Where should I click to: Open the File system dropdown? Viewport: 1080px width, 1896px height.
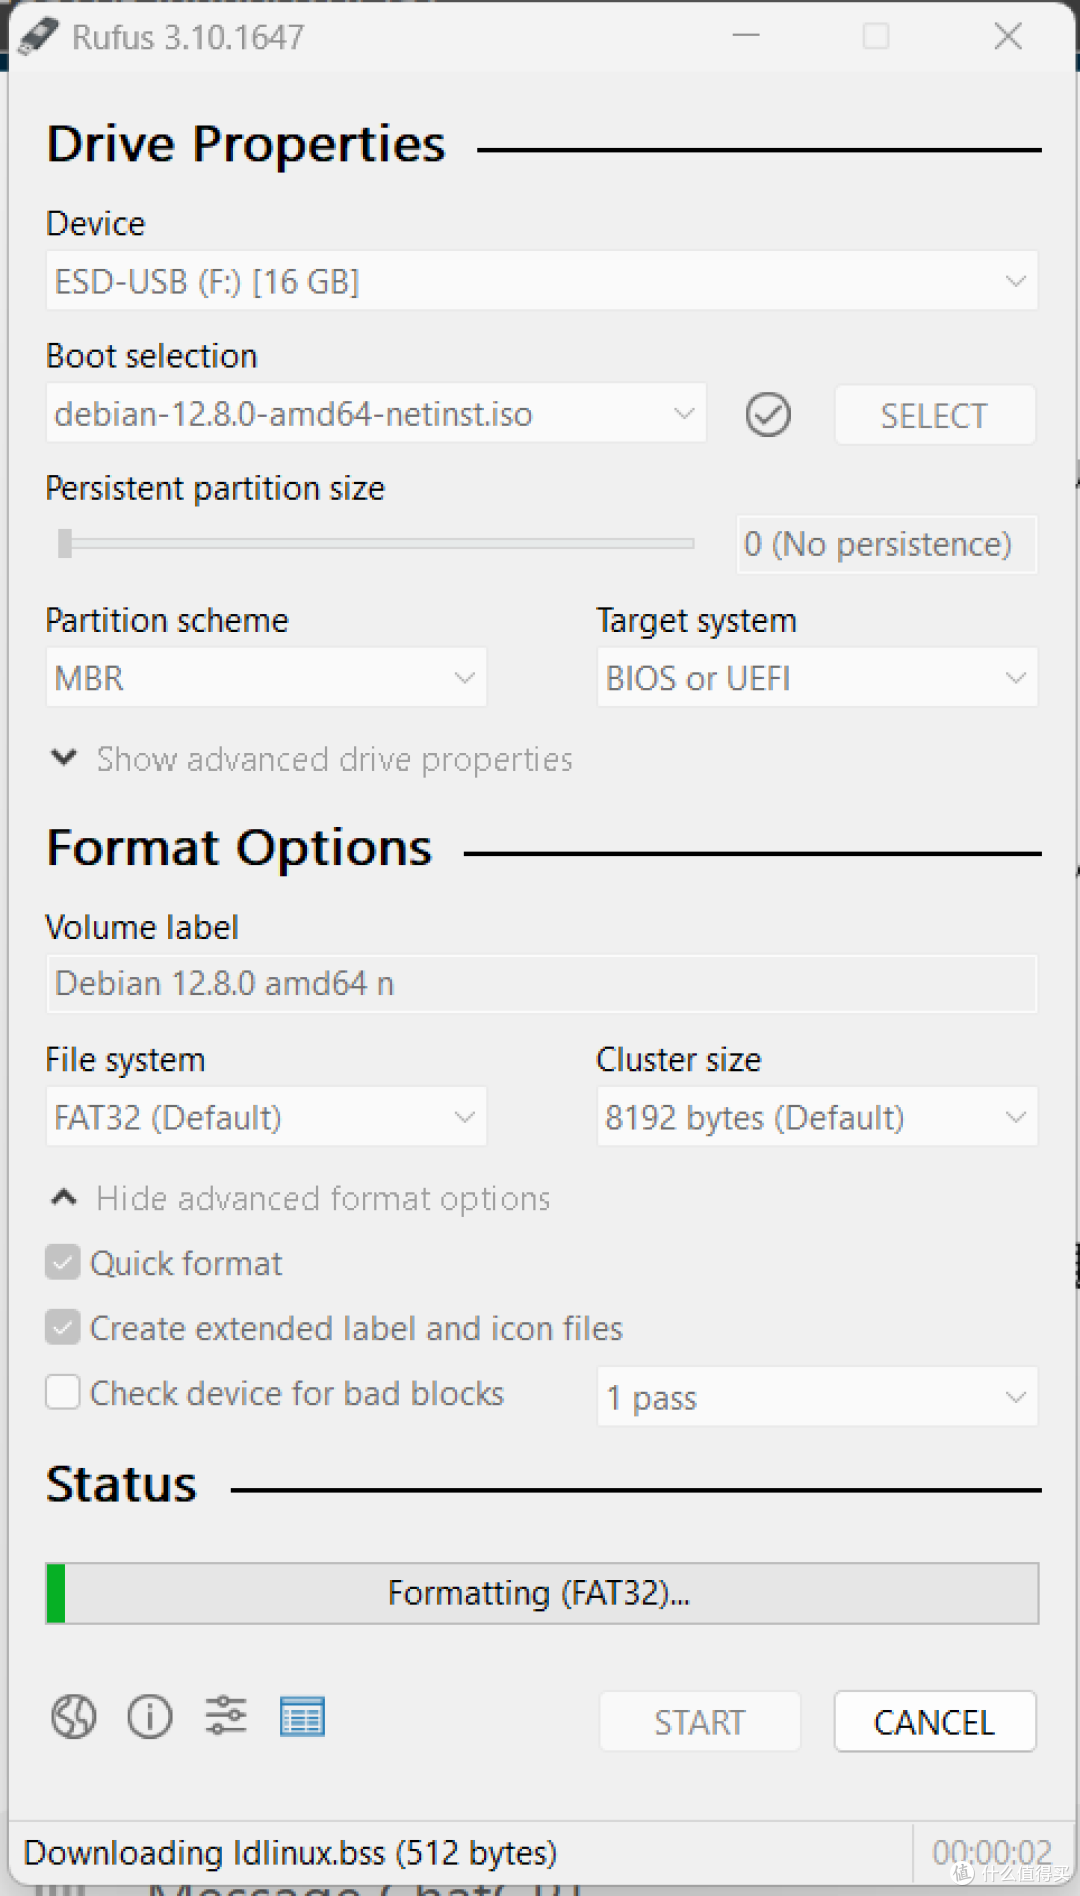coord(266,1117)
